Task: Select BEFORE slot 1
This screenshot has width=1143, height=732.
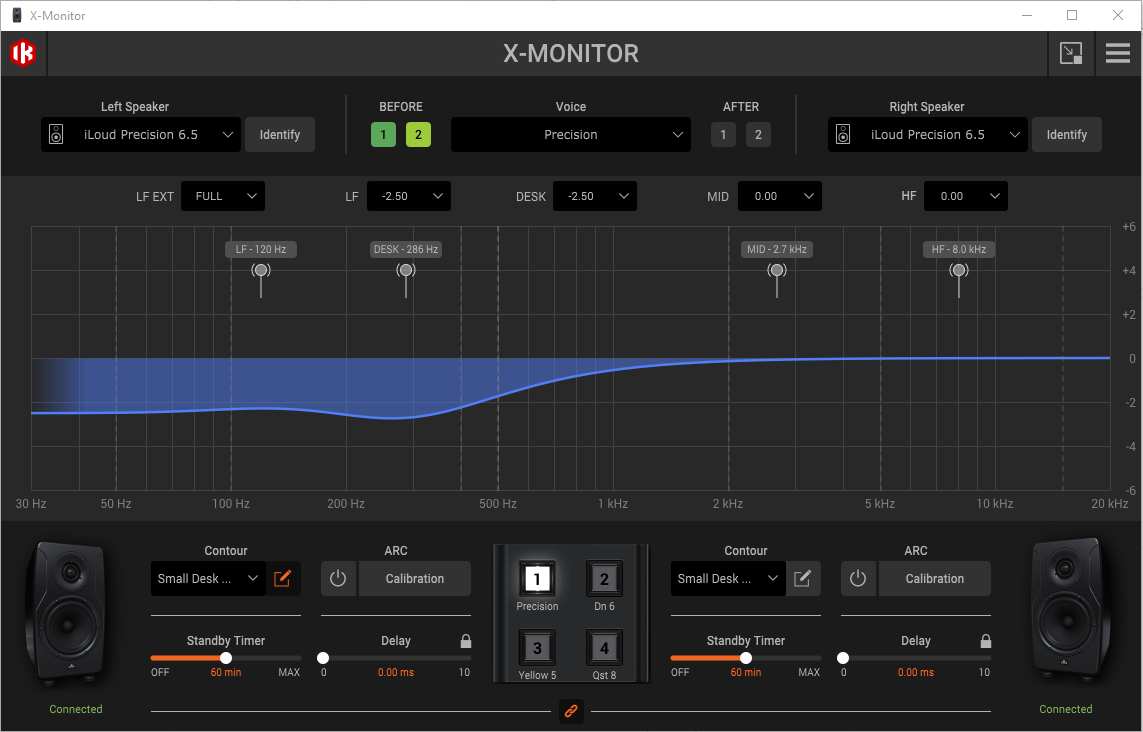Action: click(x=383, y=135)
